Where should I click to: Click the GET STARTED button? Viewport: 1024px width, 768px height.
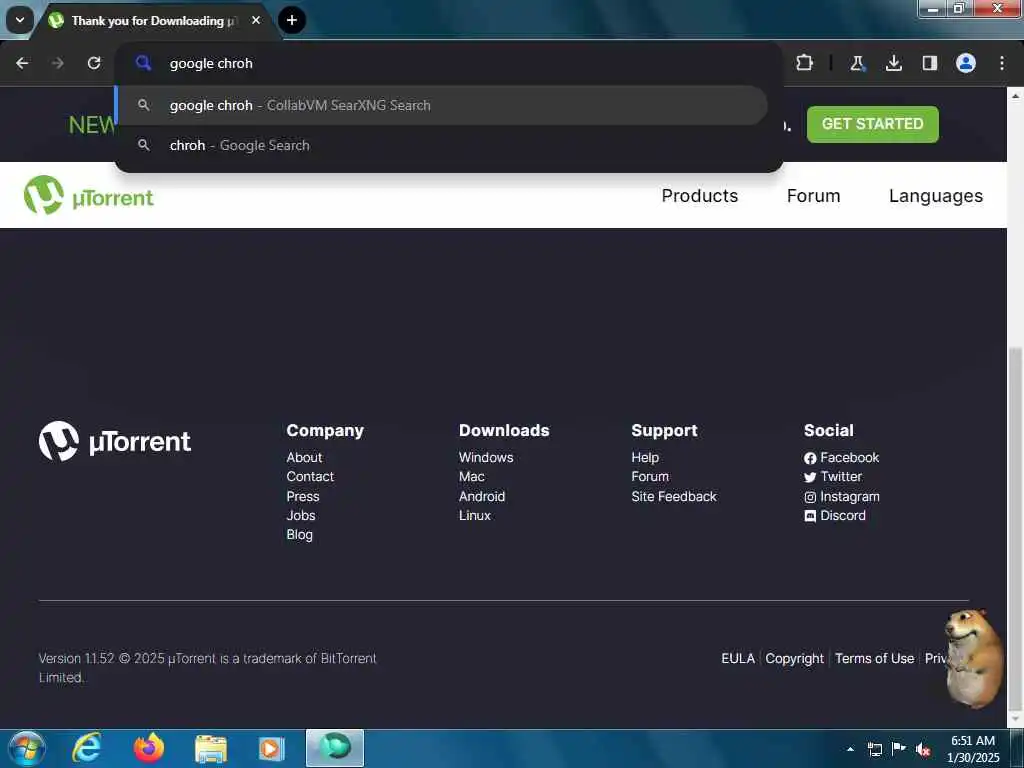click(x=872, y=124)
